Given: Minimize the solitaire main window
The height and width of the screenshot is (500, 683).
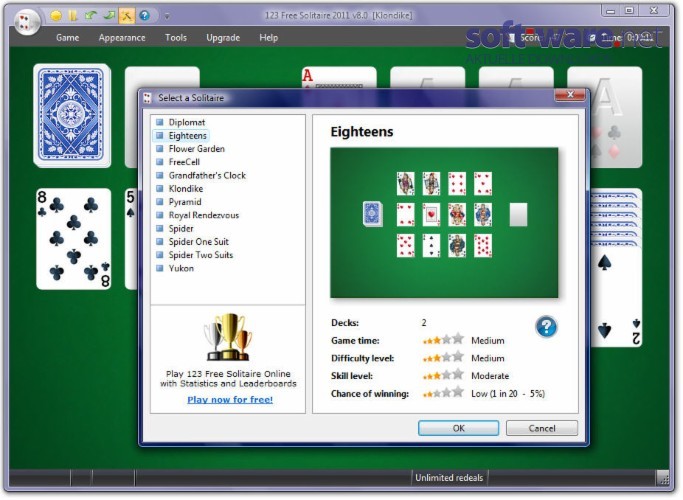Looking at the screenshot, I should coord(611,10).
